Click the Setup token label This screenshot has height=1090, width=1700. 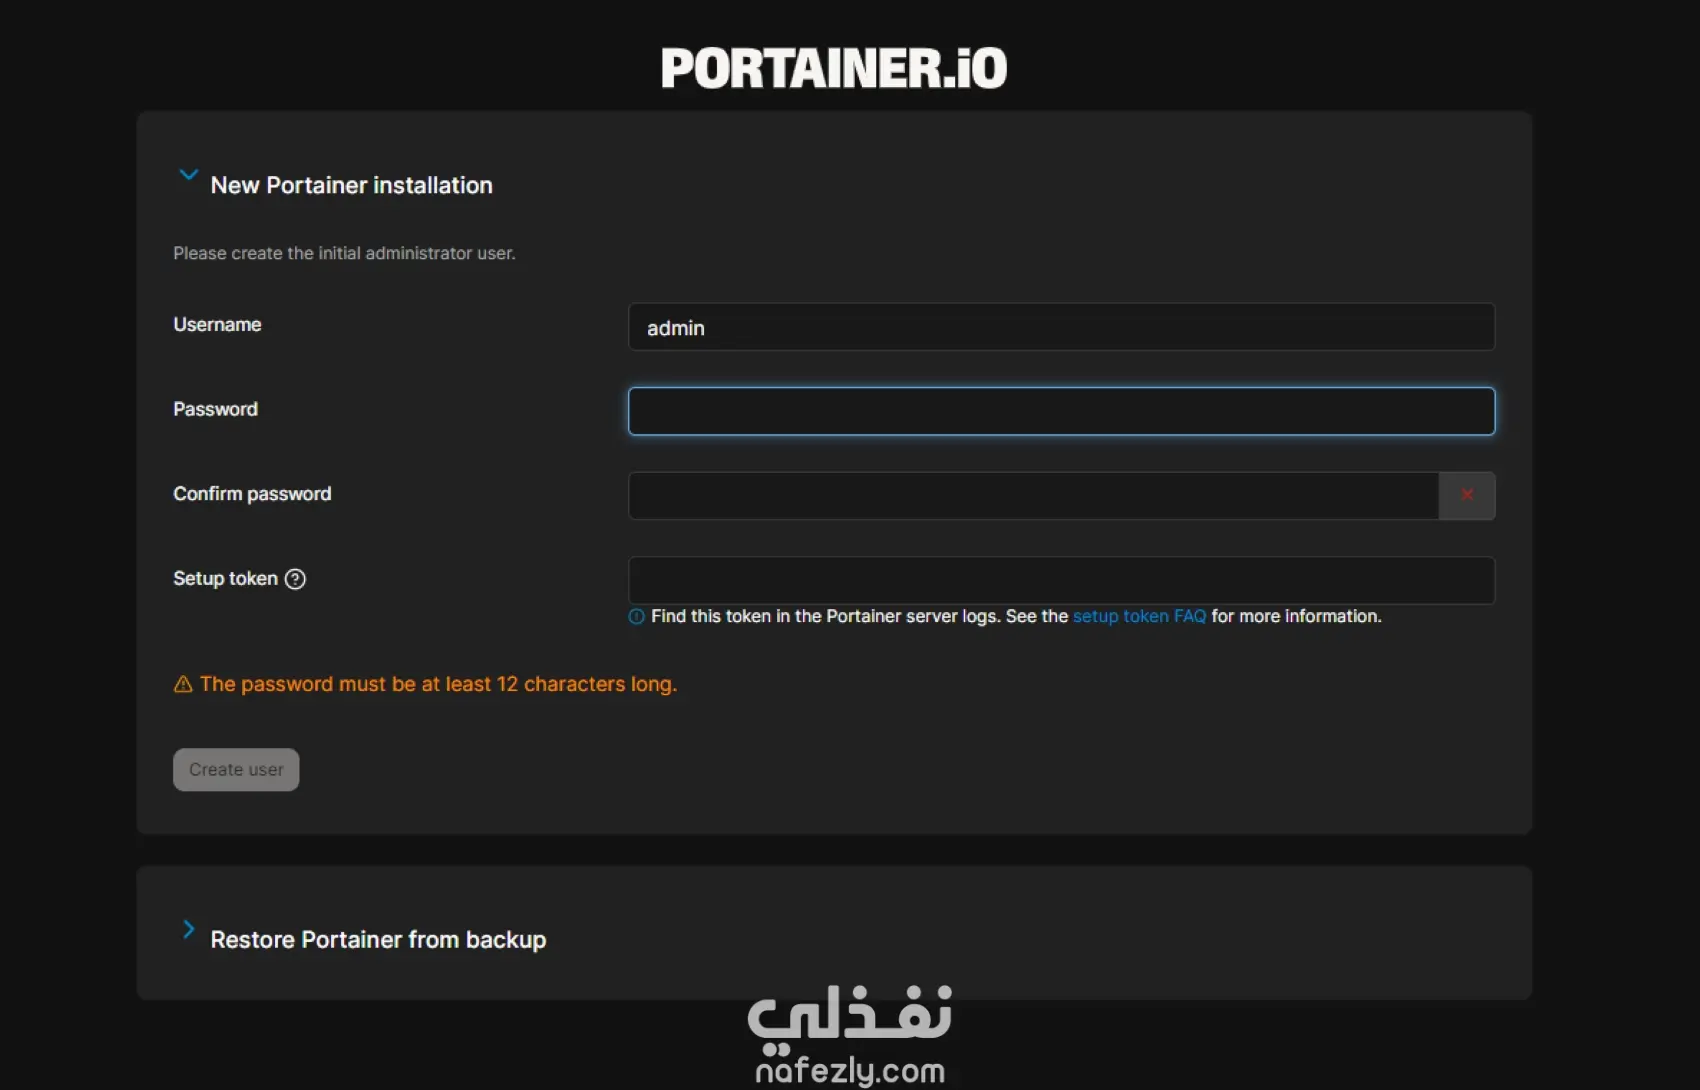(x=225, y=578)
